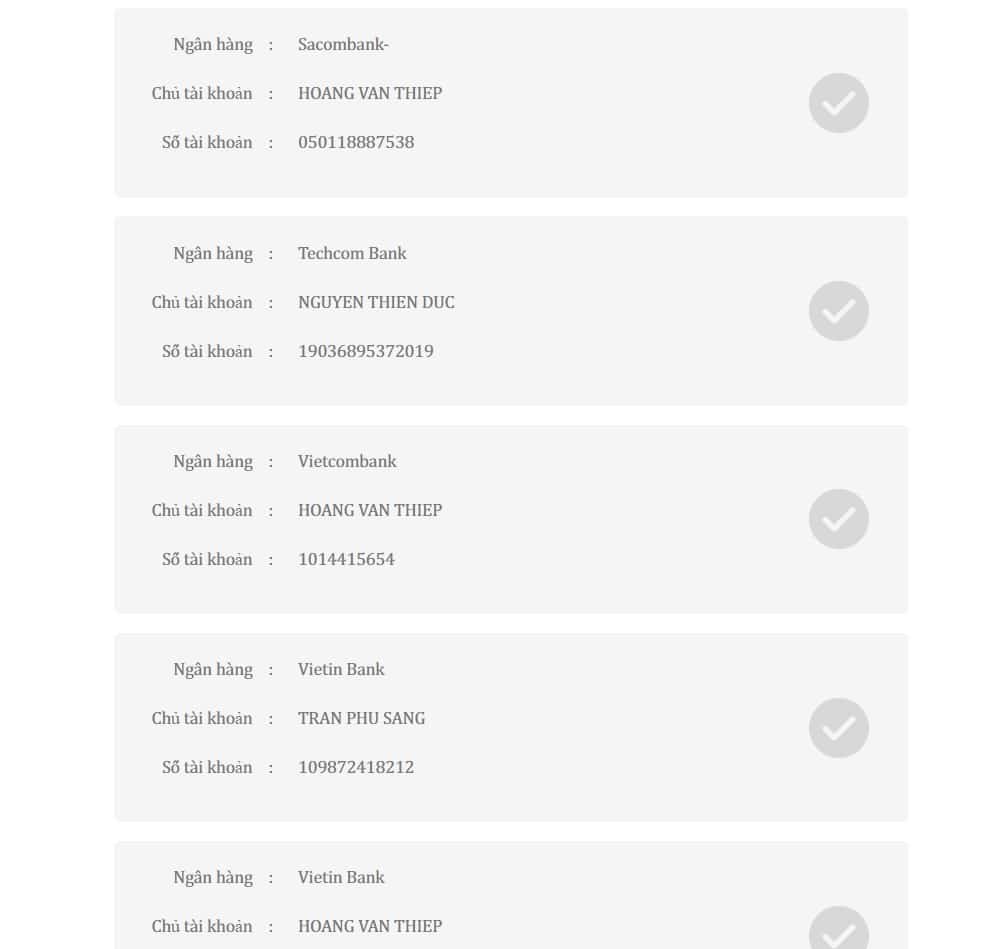Click Techcom account number 19036895372019
1006x949 pixels.
(366, 352)
